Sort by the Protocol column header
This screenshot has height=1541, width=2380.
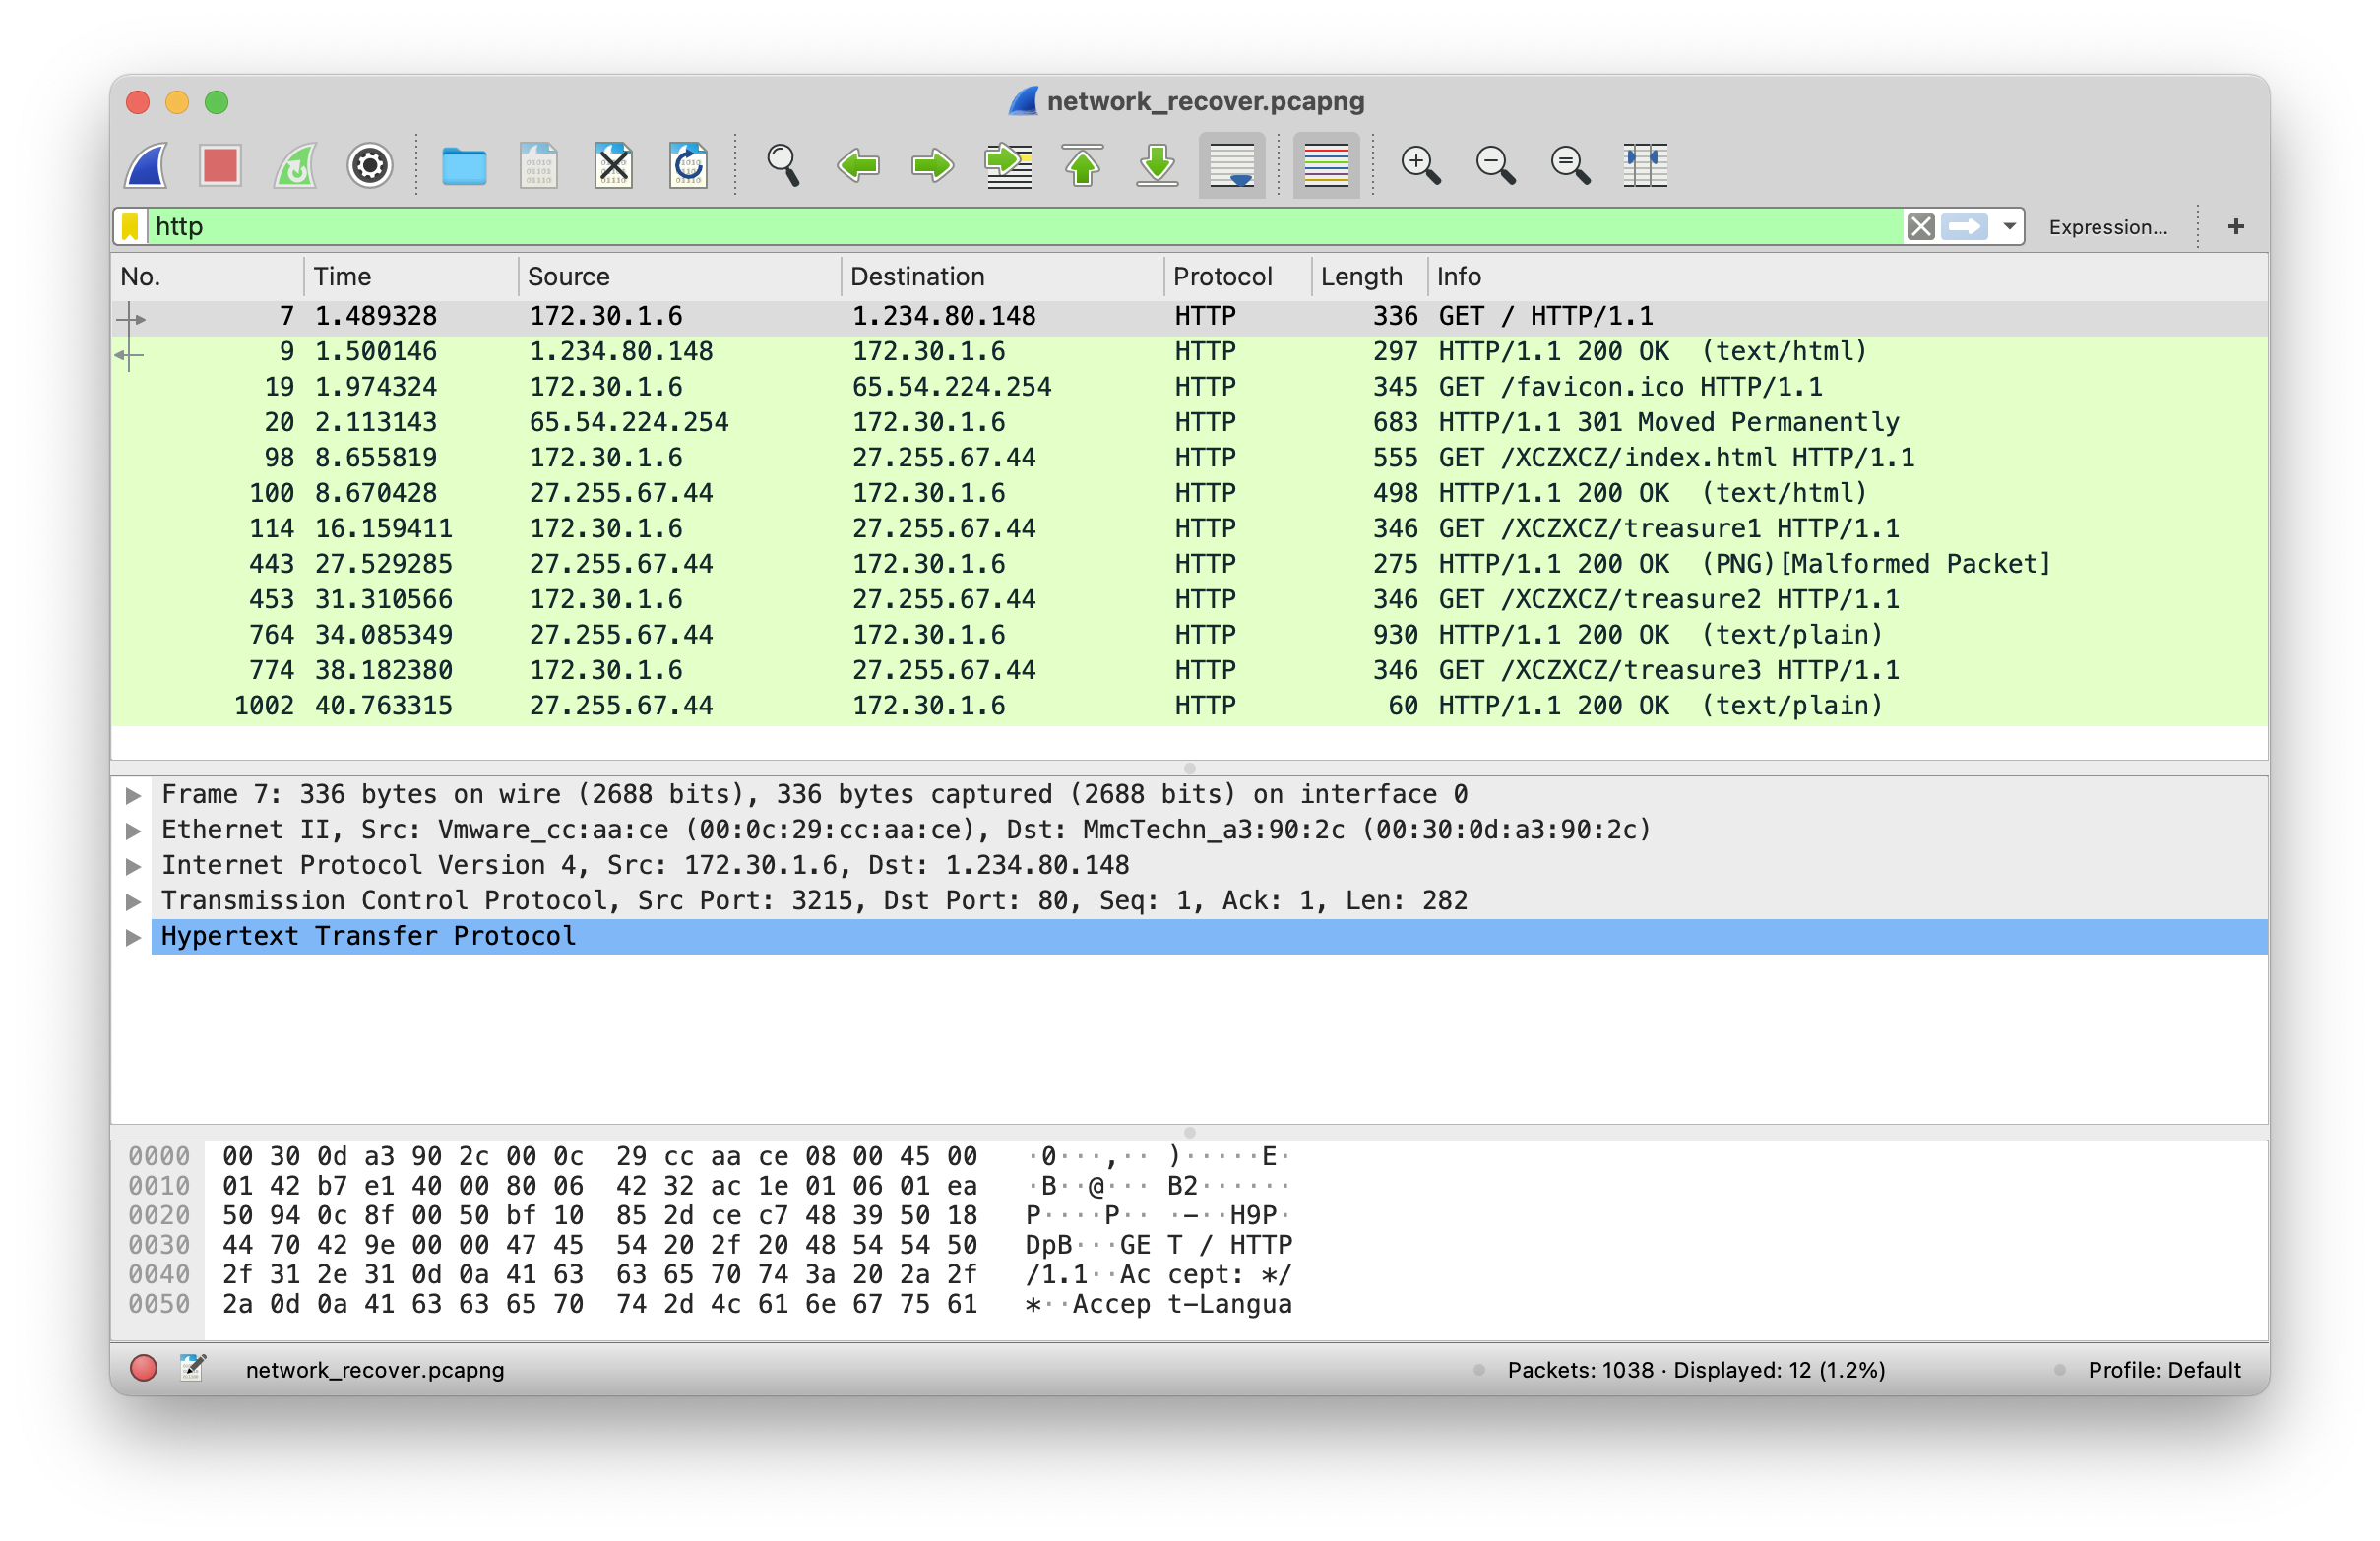[x=1222, y=277]
